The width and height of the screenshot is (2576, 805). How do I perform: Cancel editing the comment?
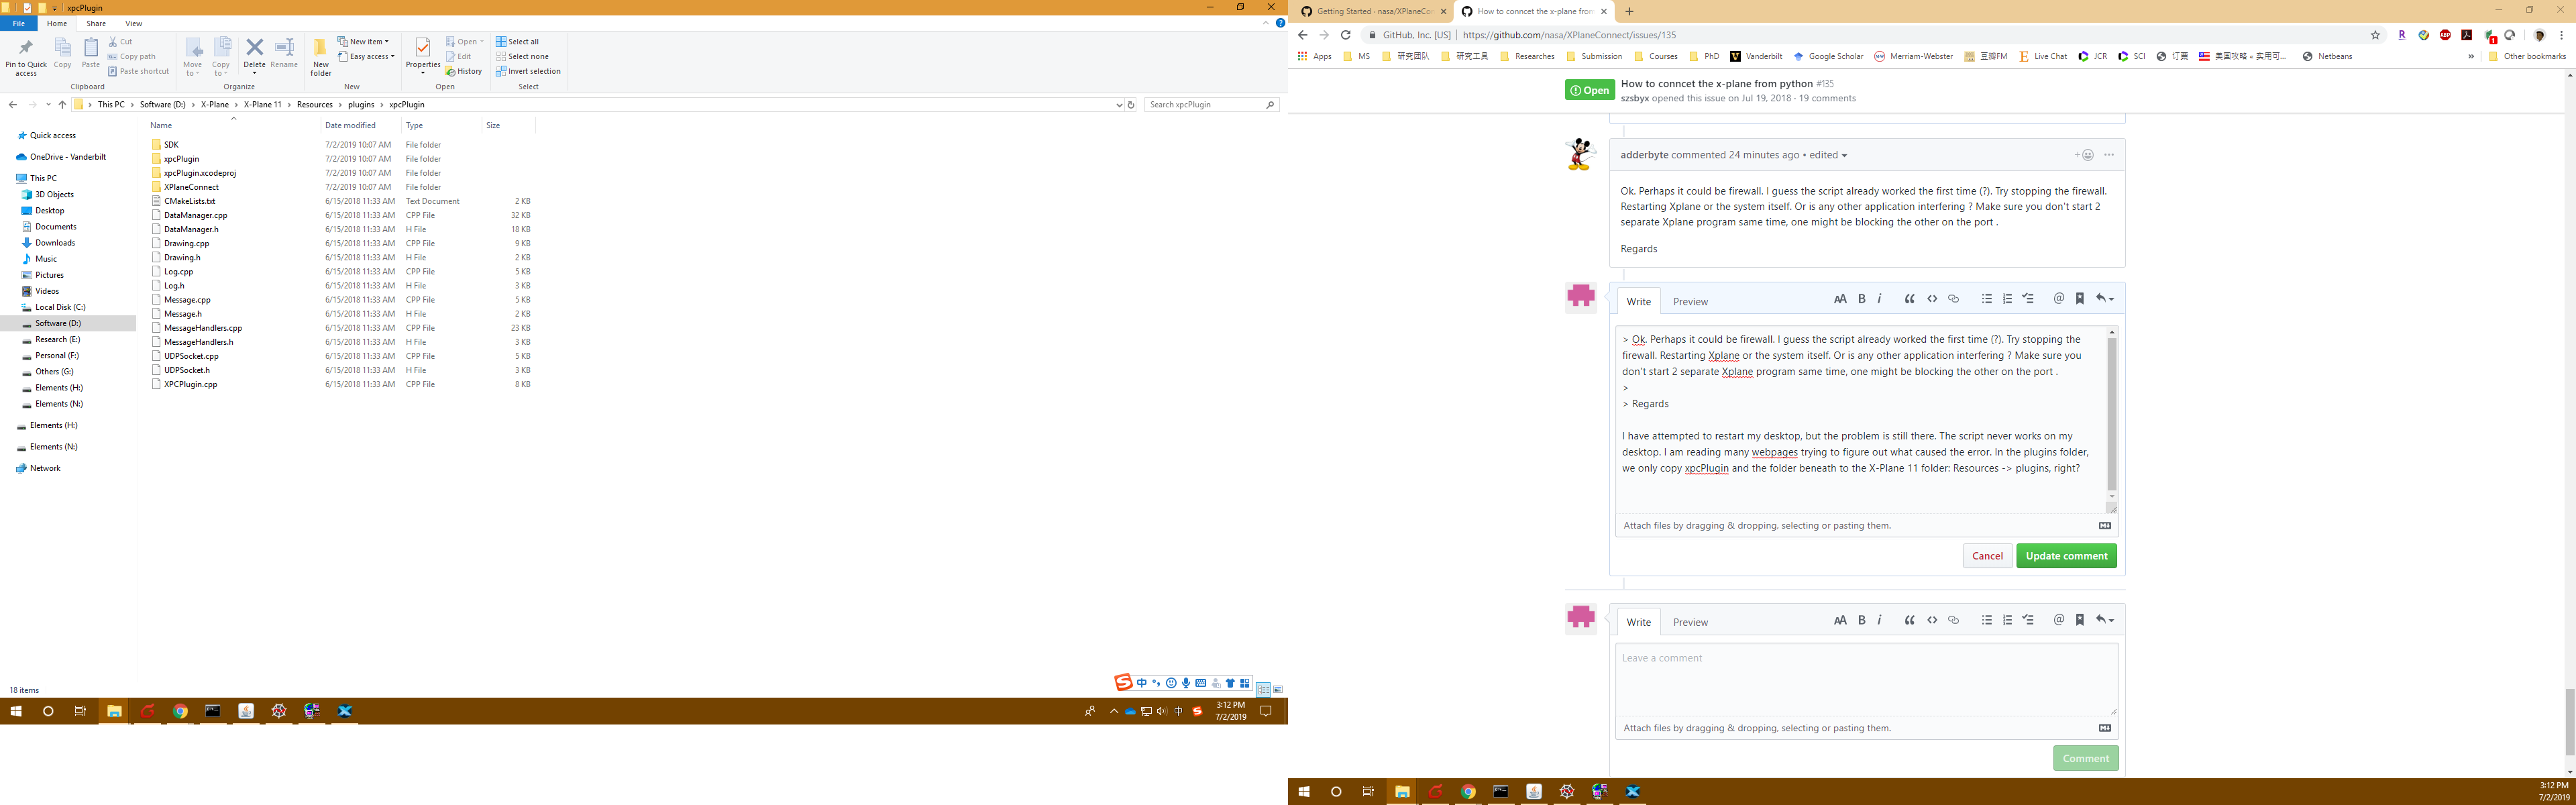tap(1987, 556)
